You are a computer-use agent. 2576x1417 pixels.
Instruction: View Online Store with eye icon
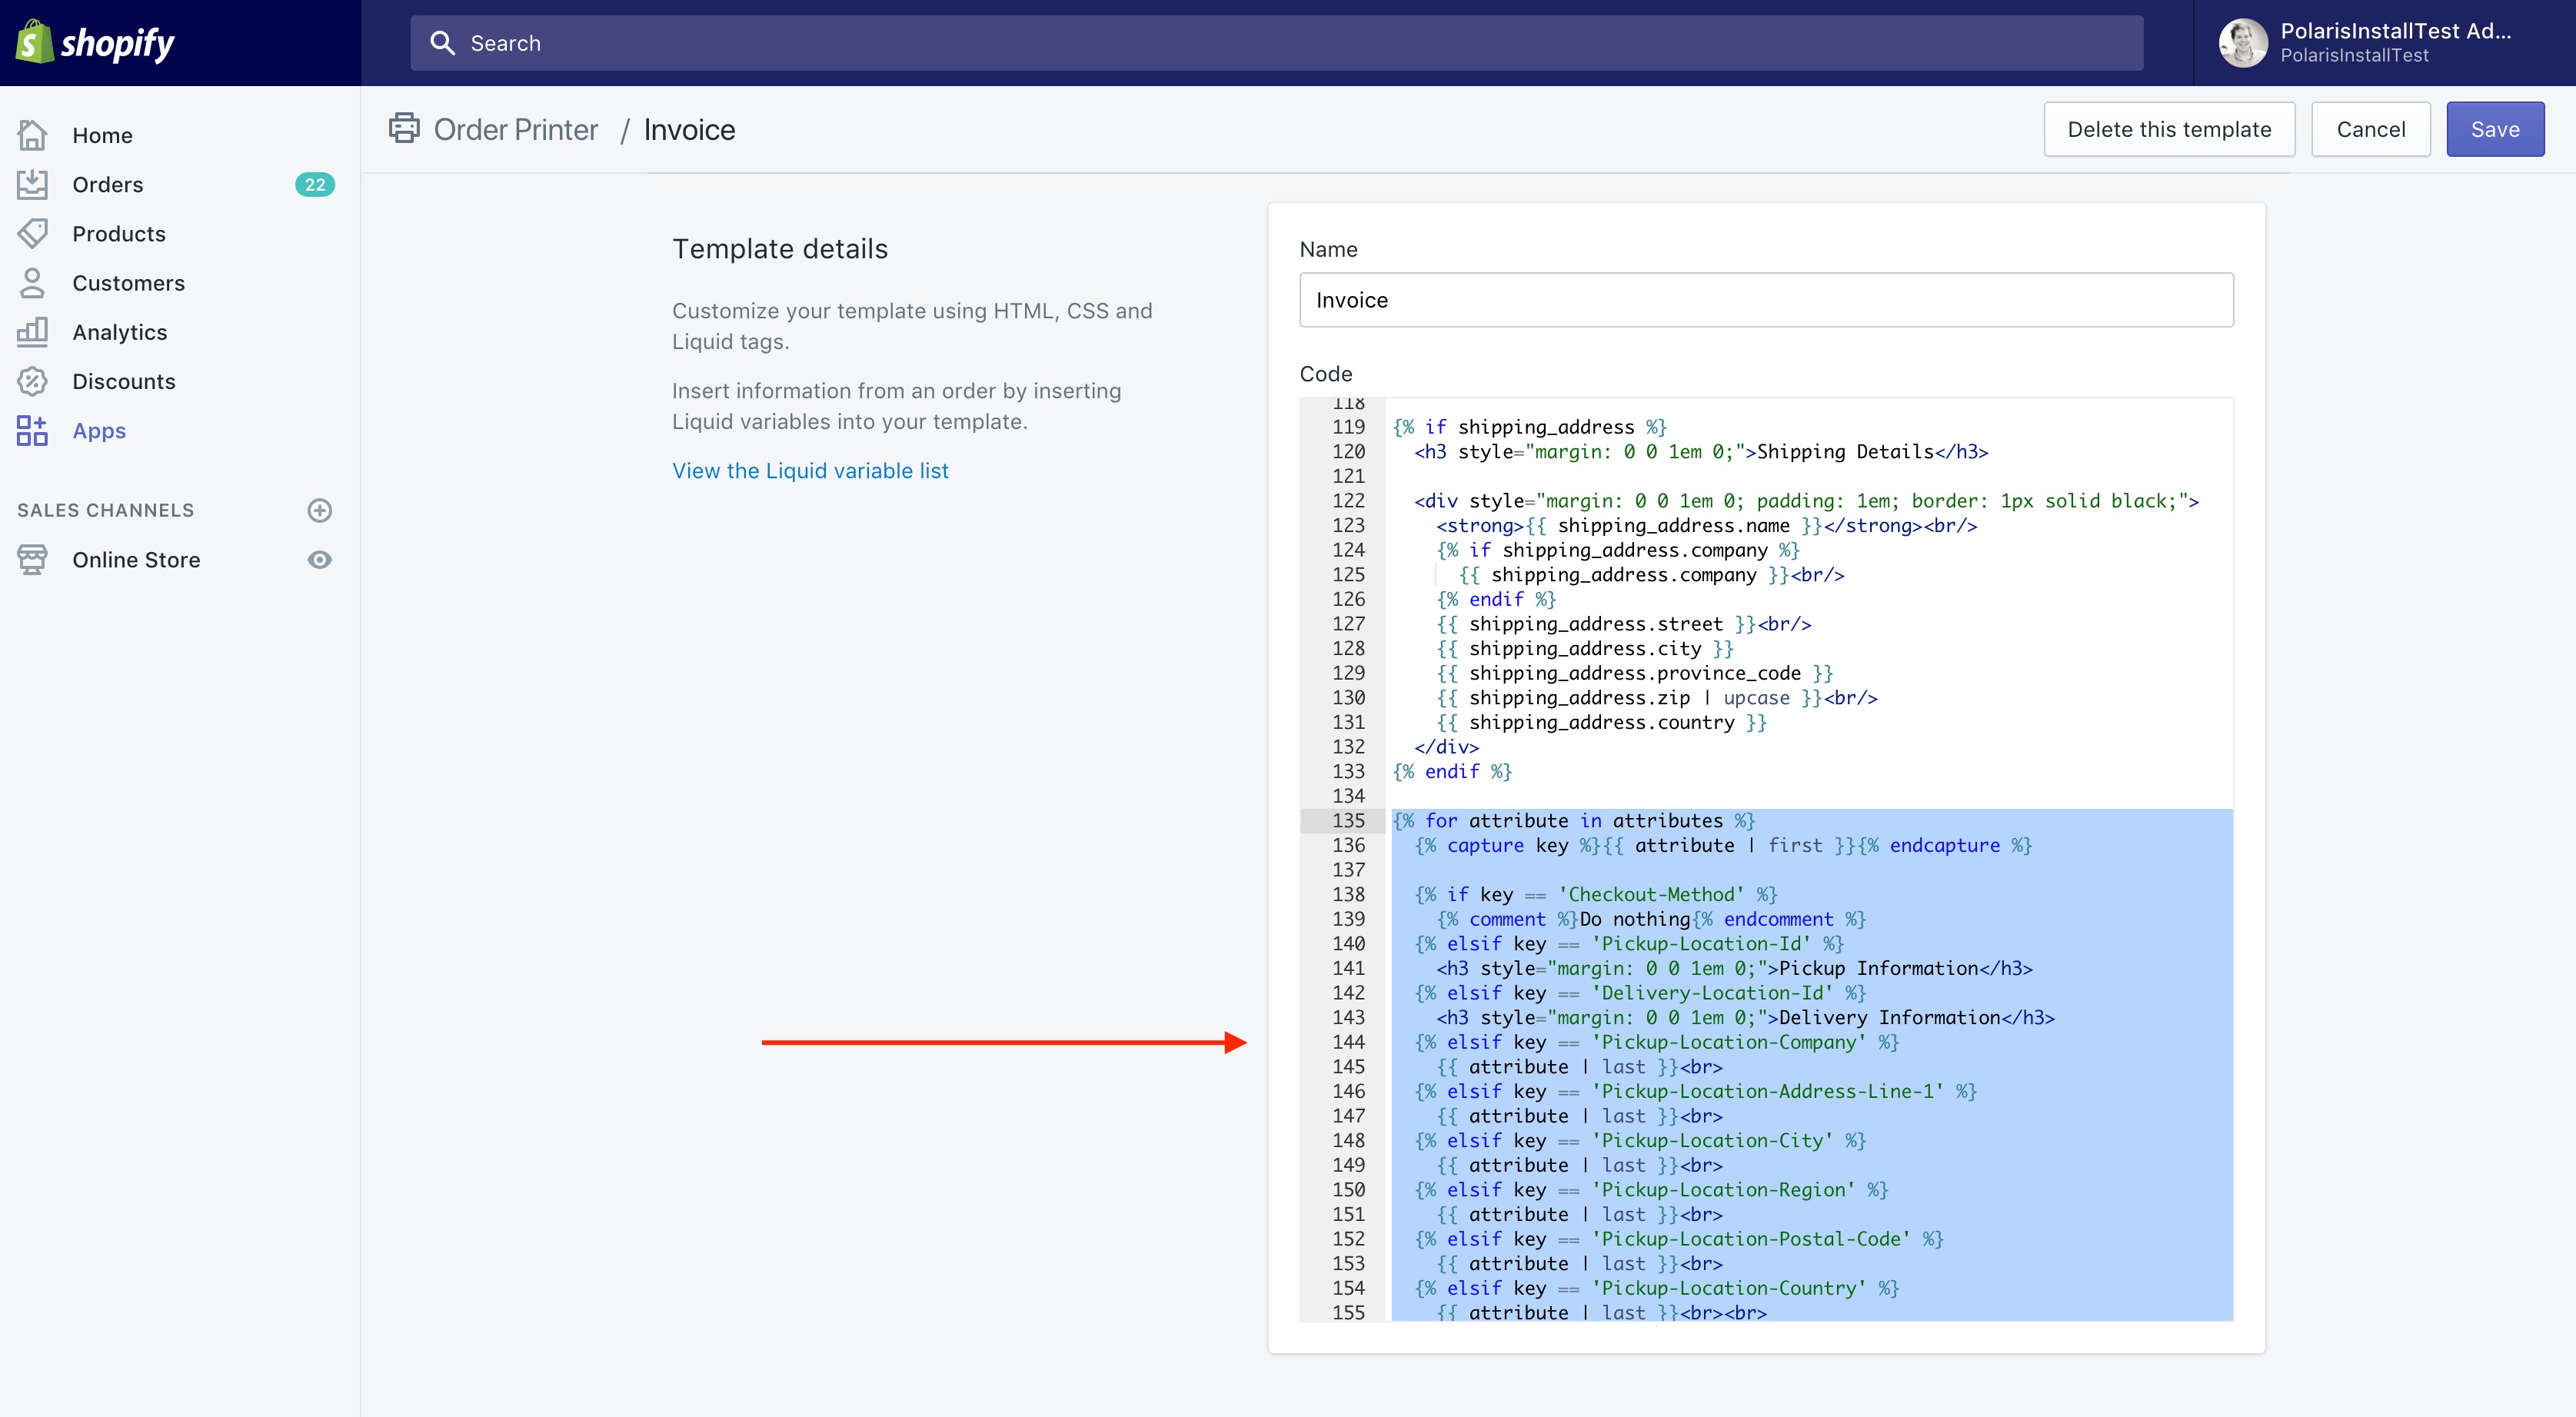click(x=319, y=560)
